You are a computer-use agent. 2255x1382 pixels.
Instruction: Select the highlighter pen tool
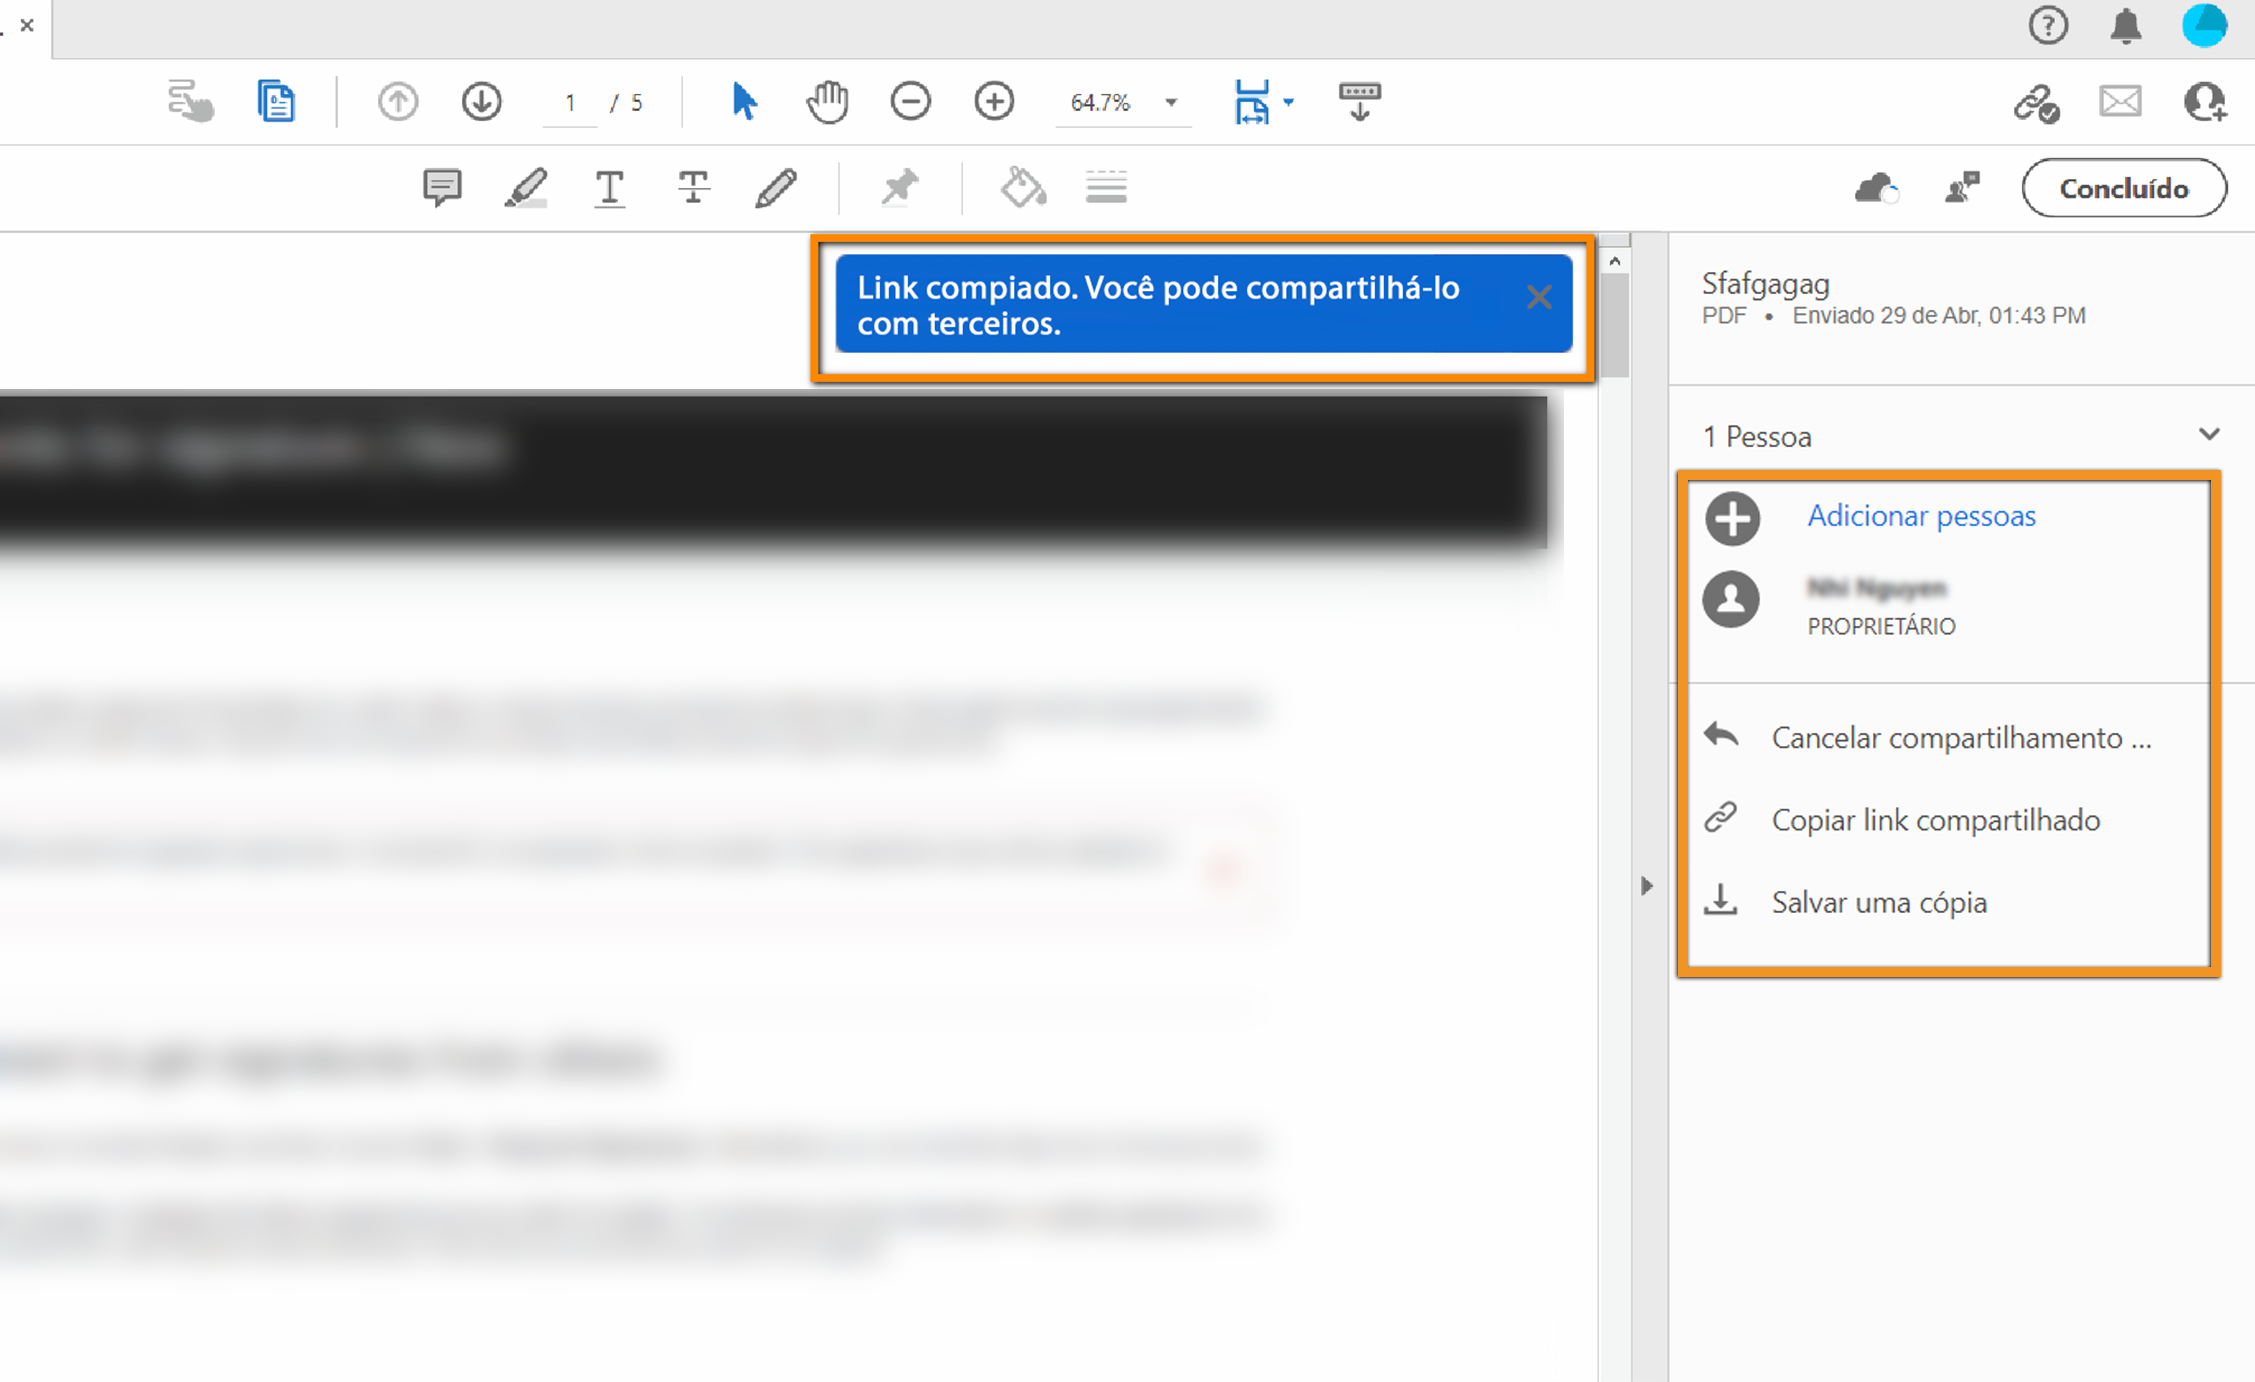coord(525,187)
